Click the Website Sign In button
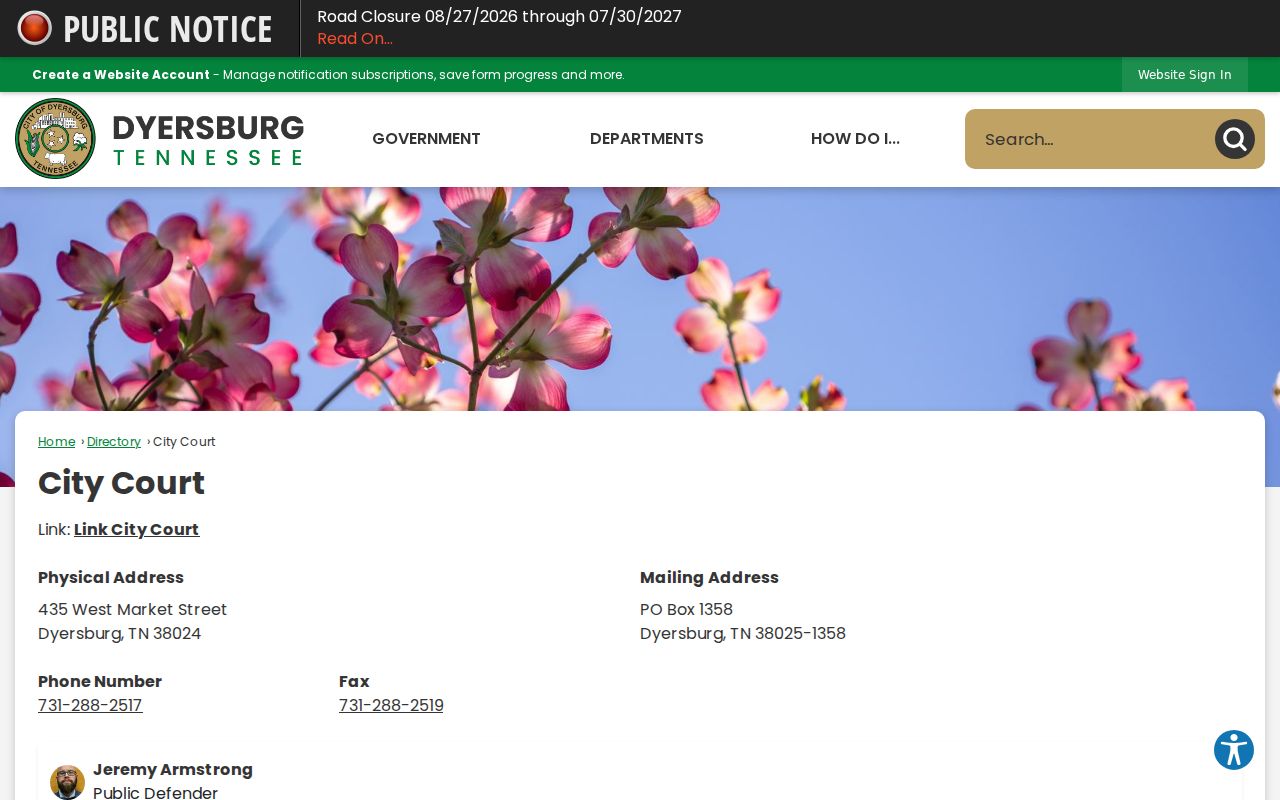1280x800 pixels. (x=1185, y=75)
